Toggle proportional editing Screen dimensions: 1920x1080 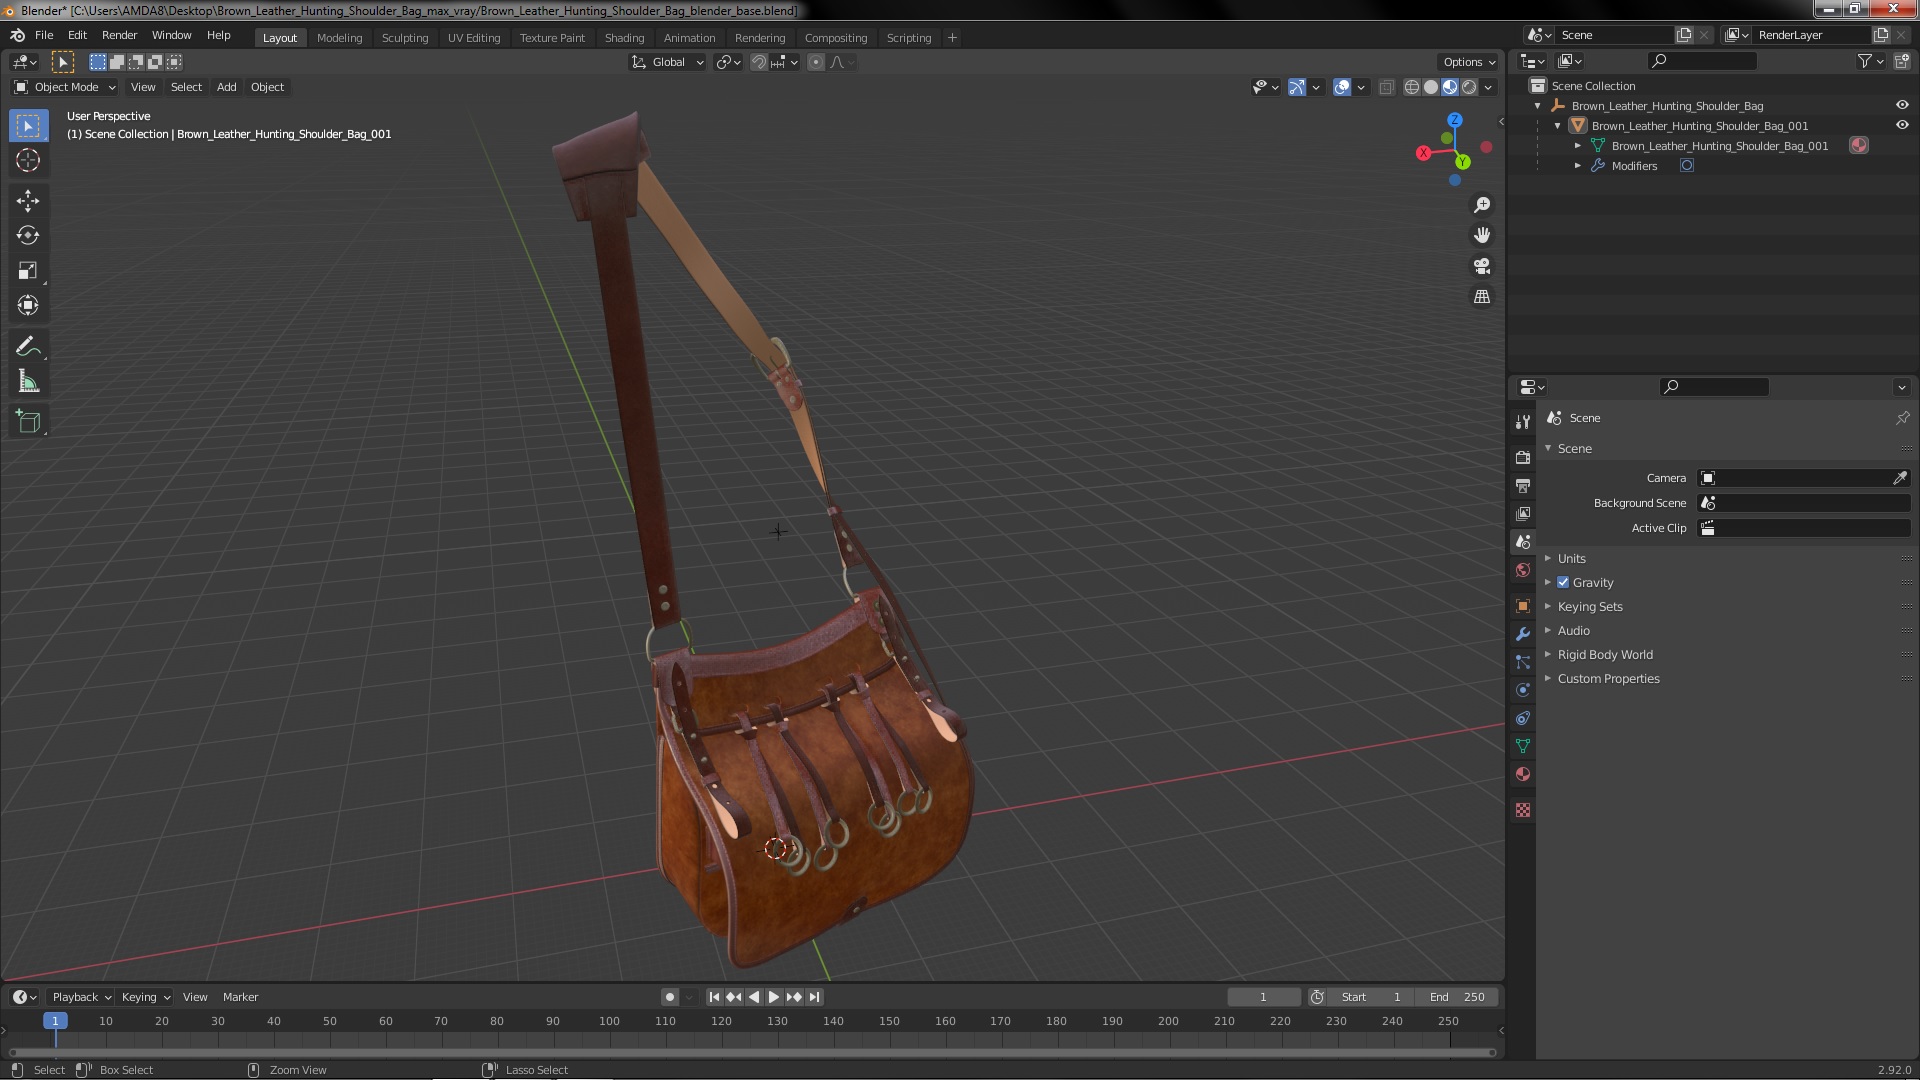pos(816,62)
